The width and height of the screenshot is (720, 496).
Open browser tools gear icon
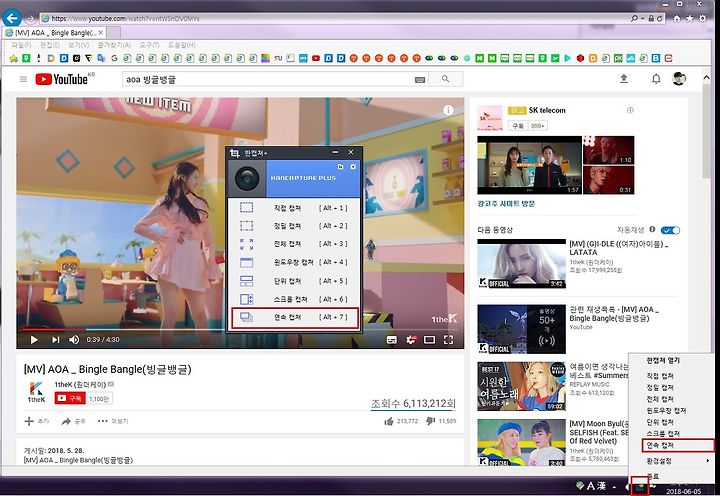[703, 18]
